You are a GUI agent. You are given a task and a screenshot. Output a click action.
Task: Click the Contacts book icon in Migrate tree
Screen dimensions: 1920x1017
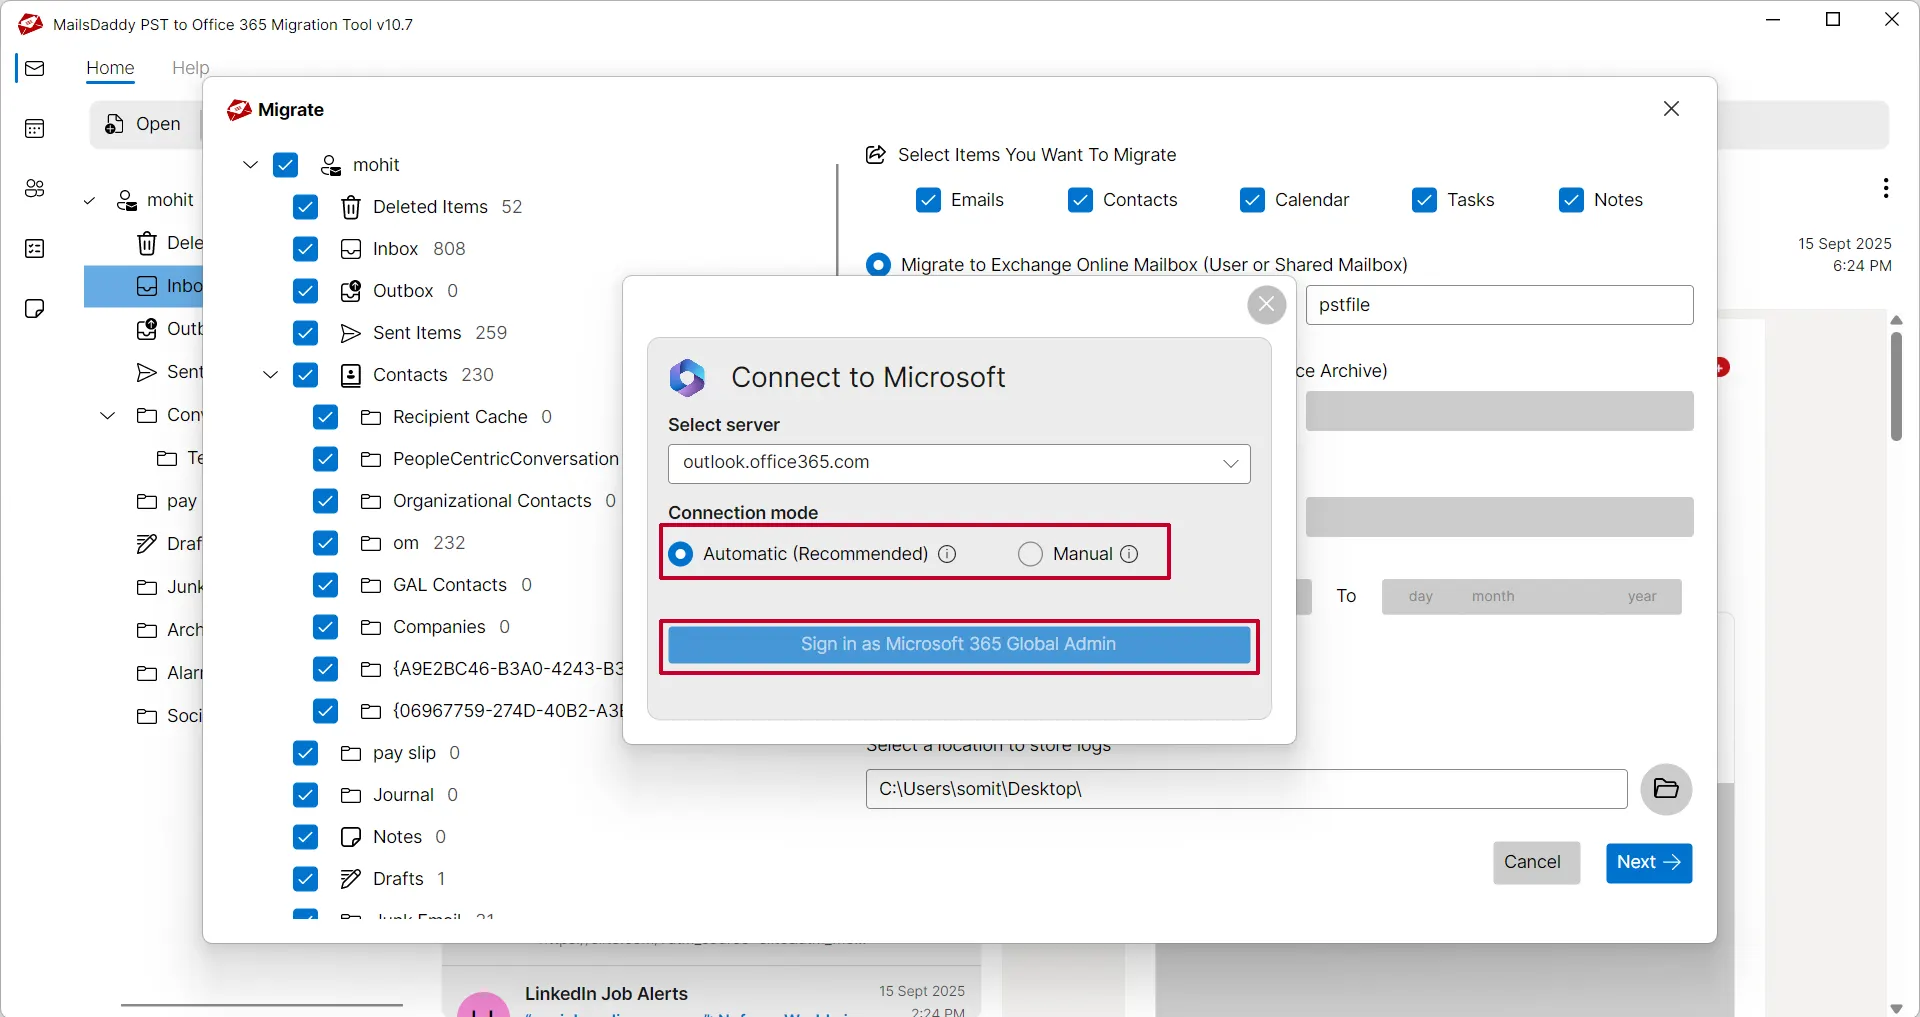click(350, 375)
